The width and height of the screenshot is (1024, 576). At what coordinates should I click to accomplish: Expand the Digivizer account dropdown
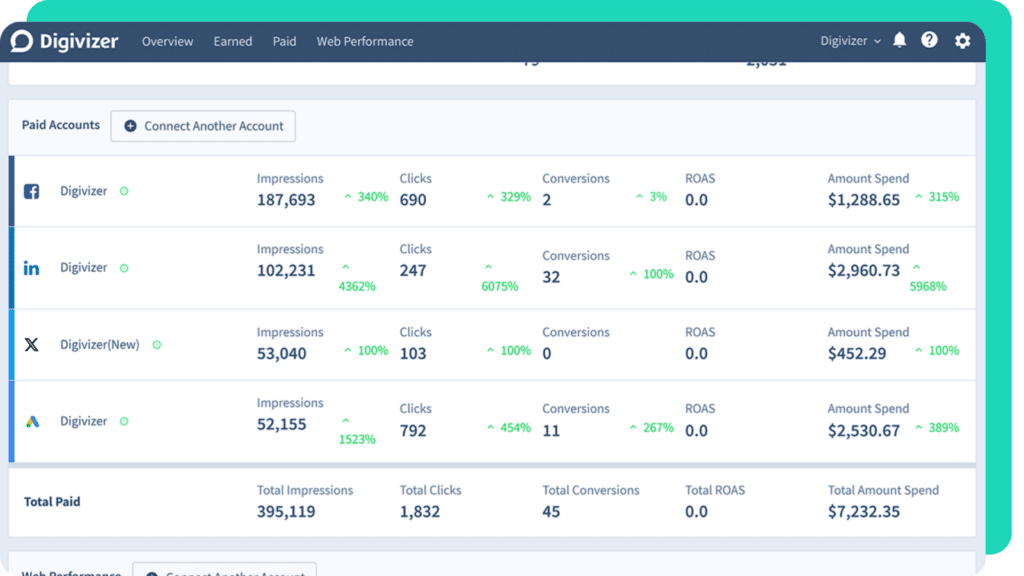click(850, 41)
